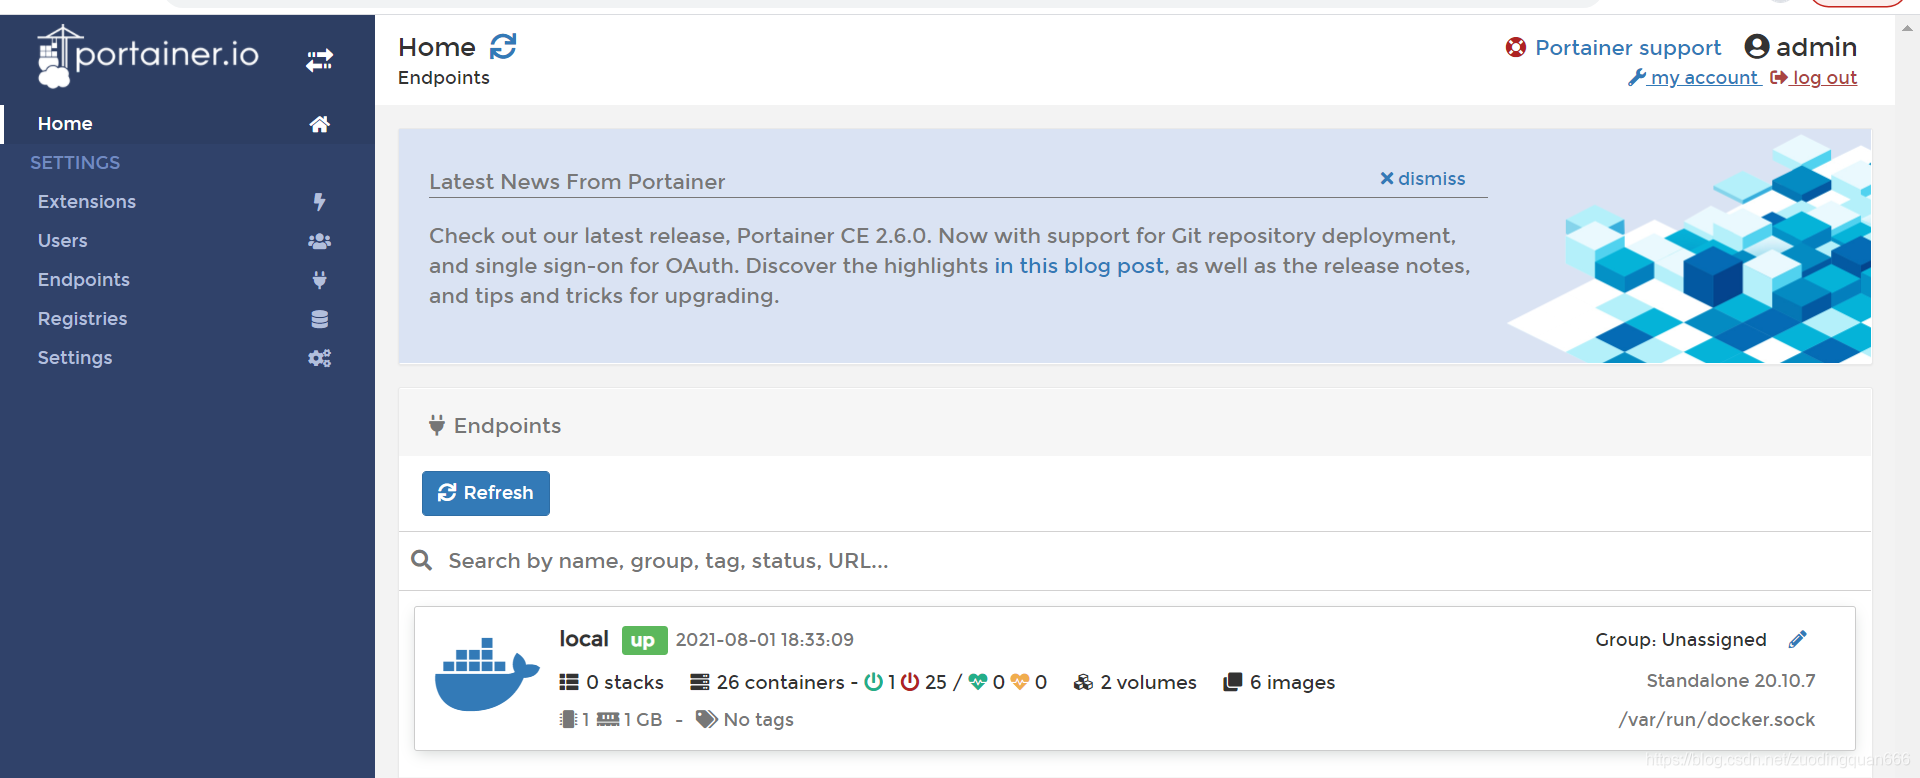The width and height of the screenshot is (1920, 778).
Task: Click the Home house icon
Action: tap(319, 124)
